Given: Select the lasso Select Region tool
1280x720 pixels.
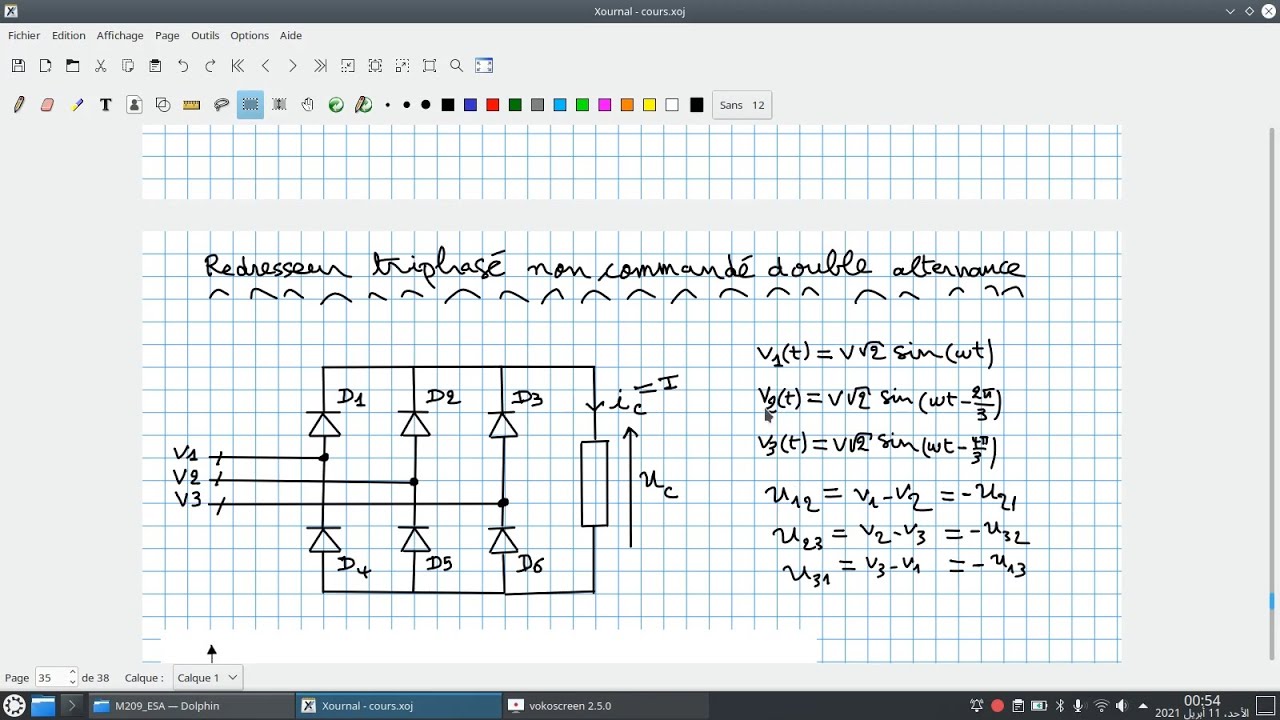Looking at the screenshot, I should point(222,105).
